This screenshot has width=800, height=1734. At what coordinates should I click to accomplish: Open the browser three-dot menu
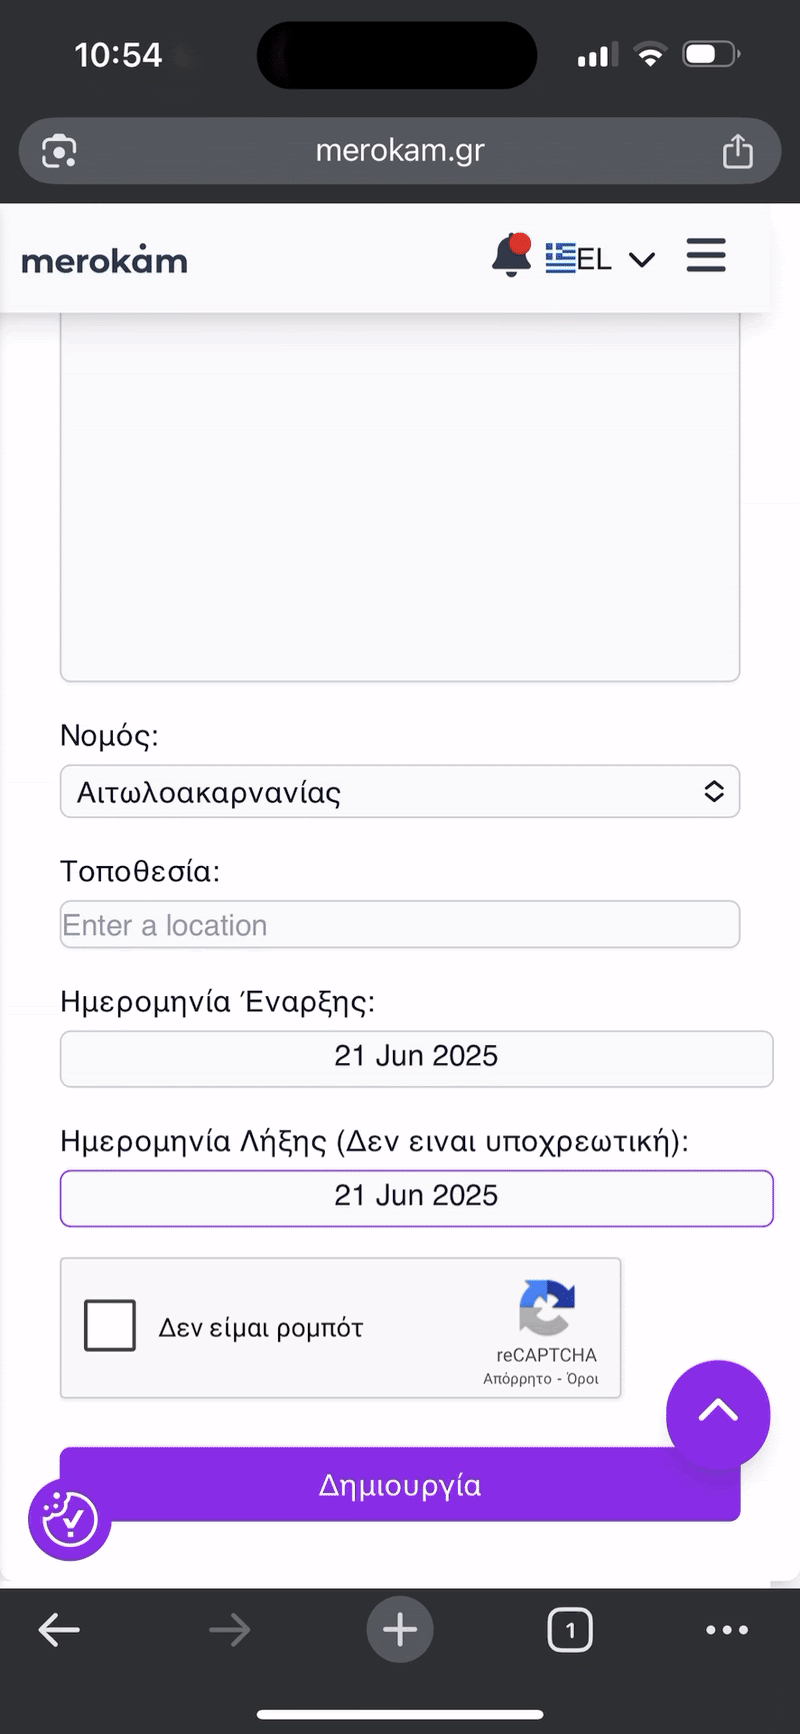(726, 1629)
